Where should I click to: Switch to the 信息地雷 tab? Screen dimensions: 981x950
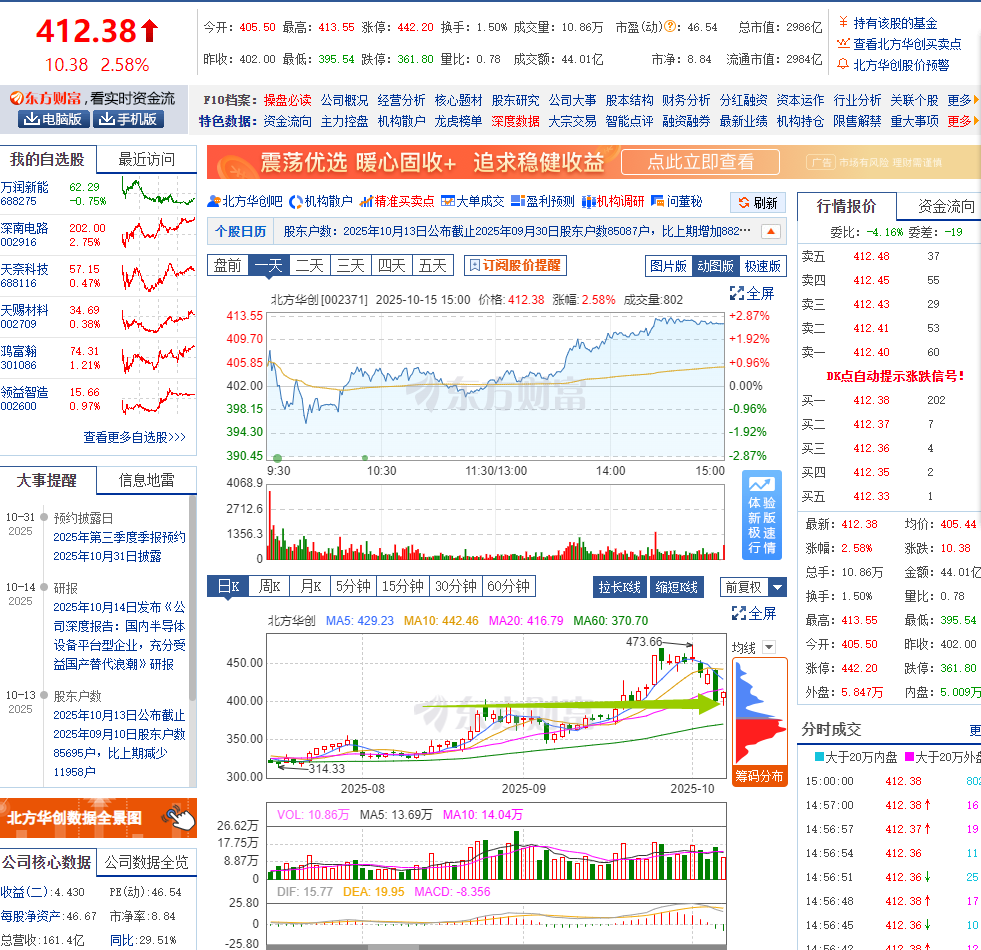click(x=147, y=480)
